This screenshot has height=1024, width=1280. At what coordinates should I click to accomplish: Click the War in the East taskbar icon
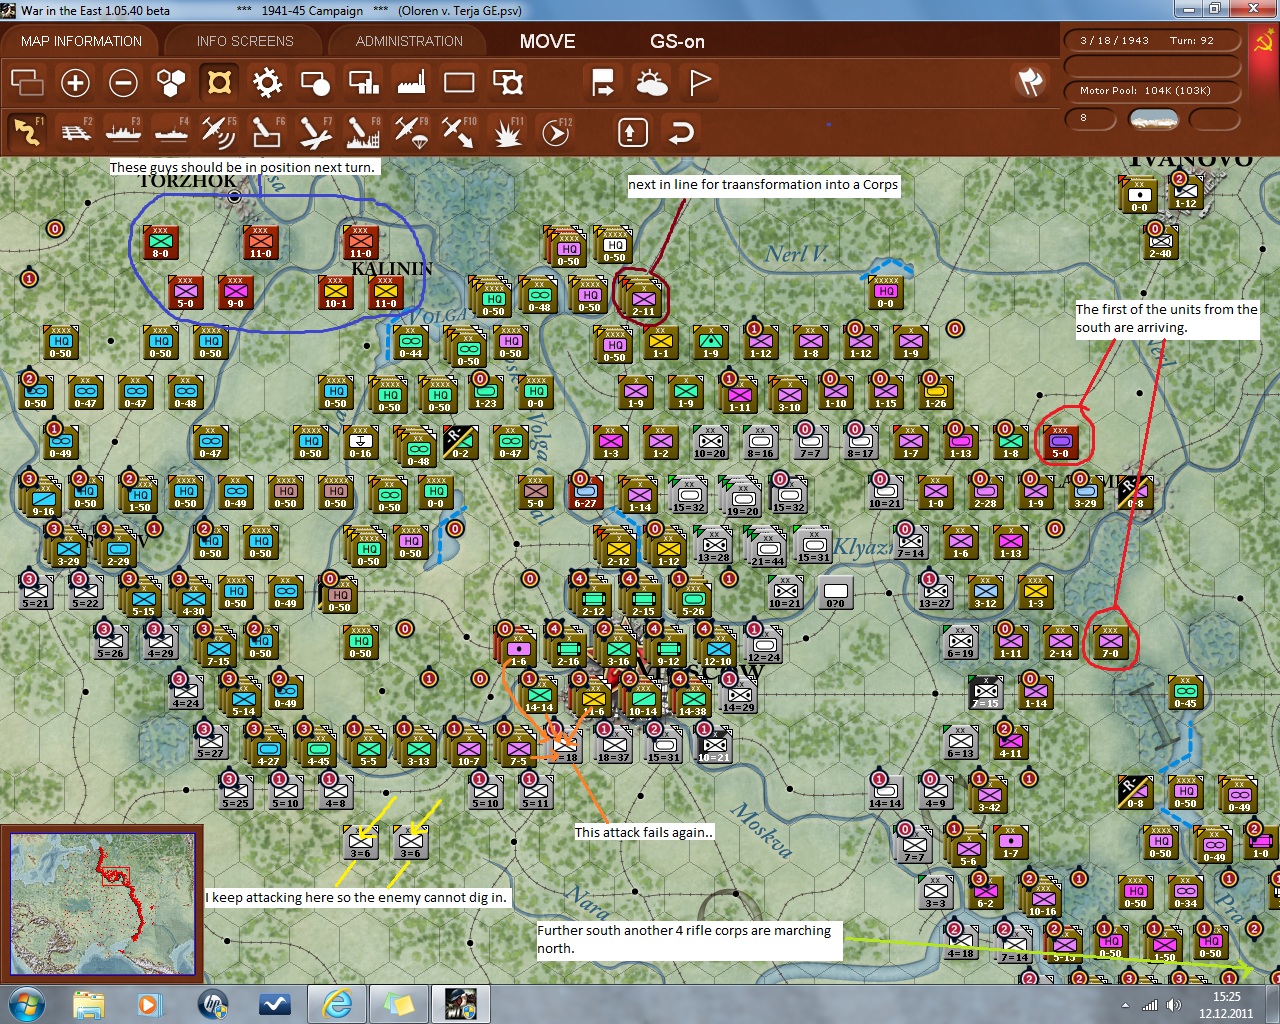pos(461,1004)
